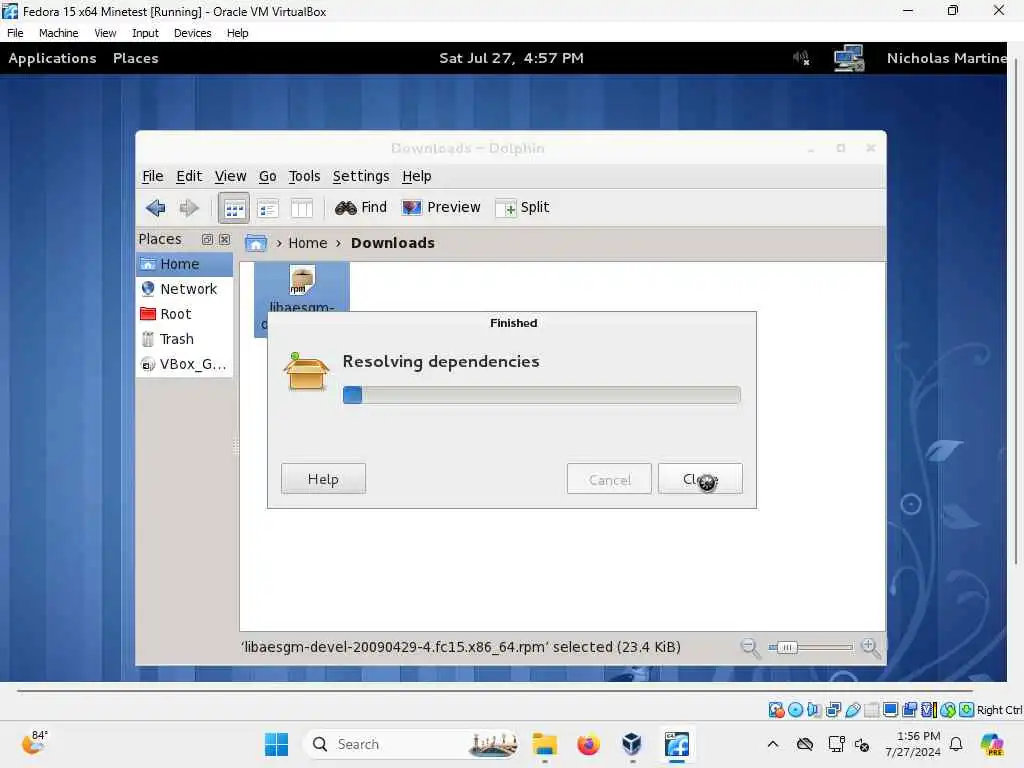Go back with the blue left arrow in Dolphin

click(155, 208)
